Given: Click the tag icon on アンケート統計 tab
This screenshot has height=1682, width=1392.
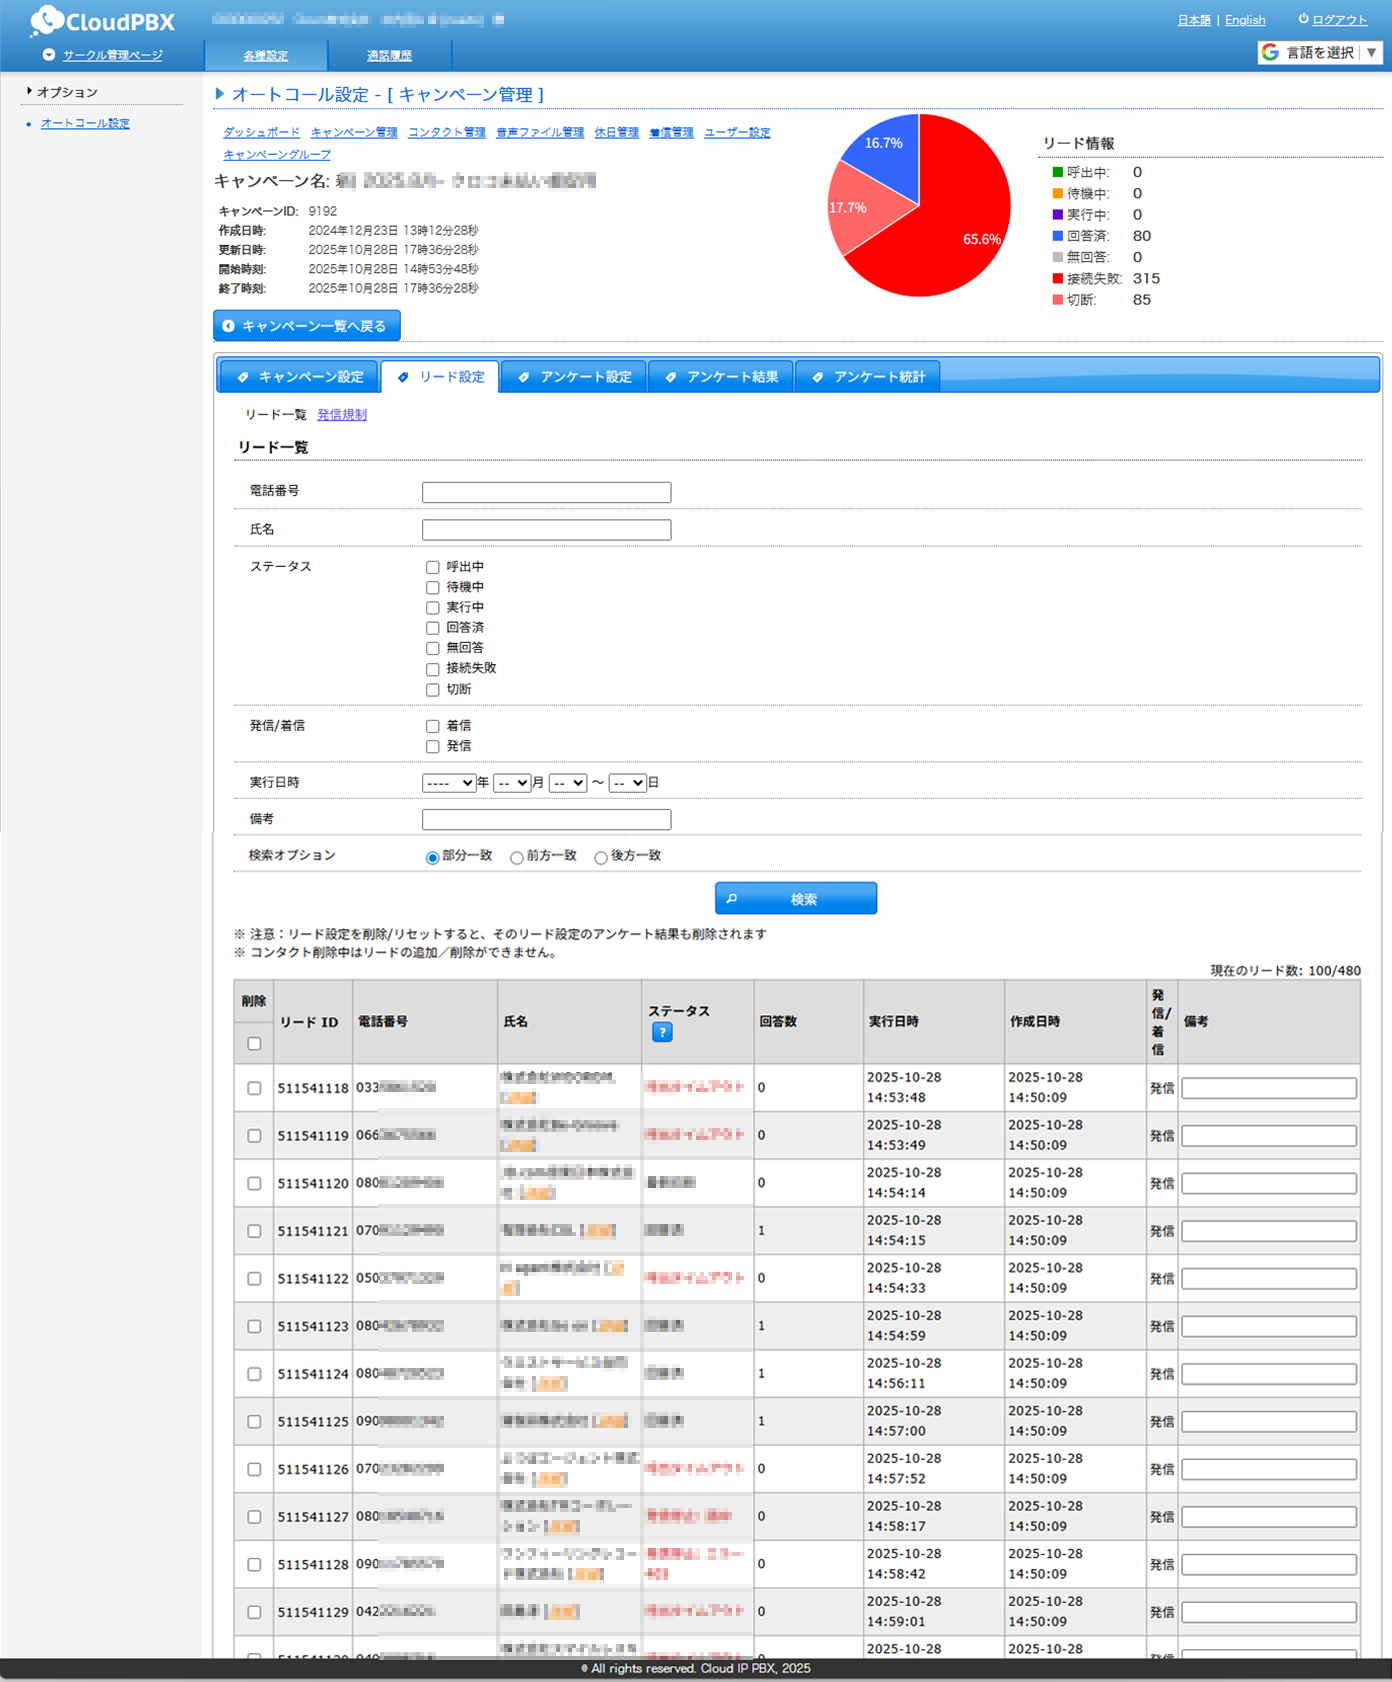Looking at the screenshot, I should point(817,377).
